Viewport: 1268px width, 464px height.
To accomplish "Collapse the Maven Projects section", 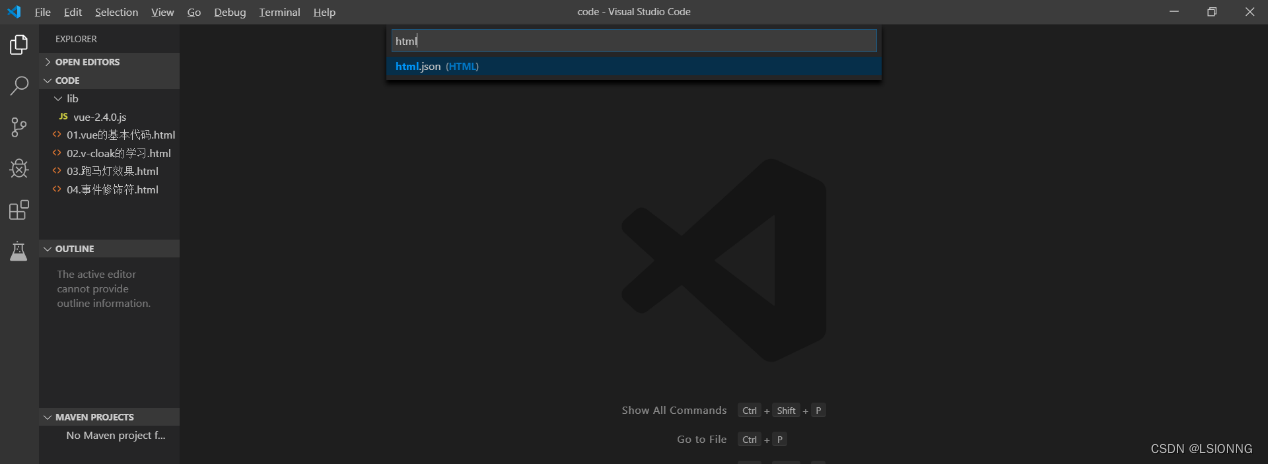I will 110,417.
